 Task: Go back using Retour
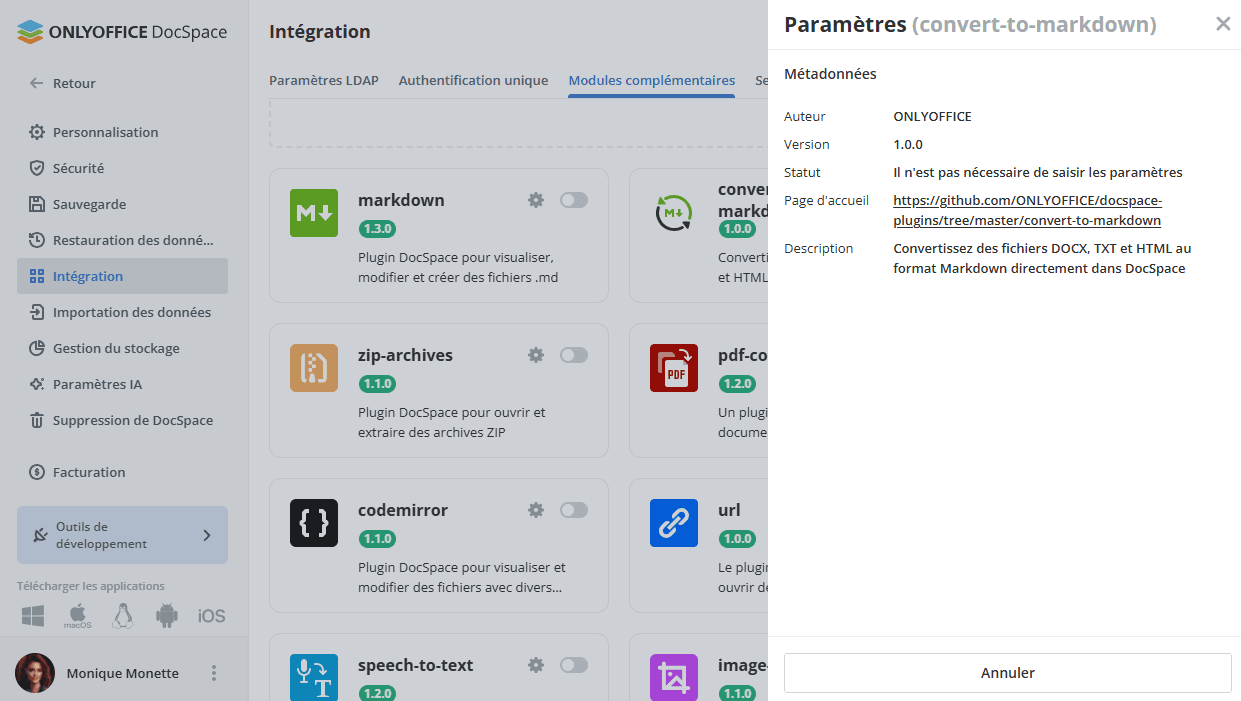(62, 83)
